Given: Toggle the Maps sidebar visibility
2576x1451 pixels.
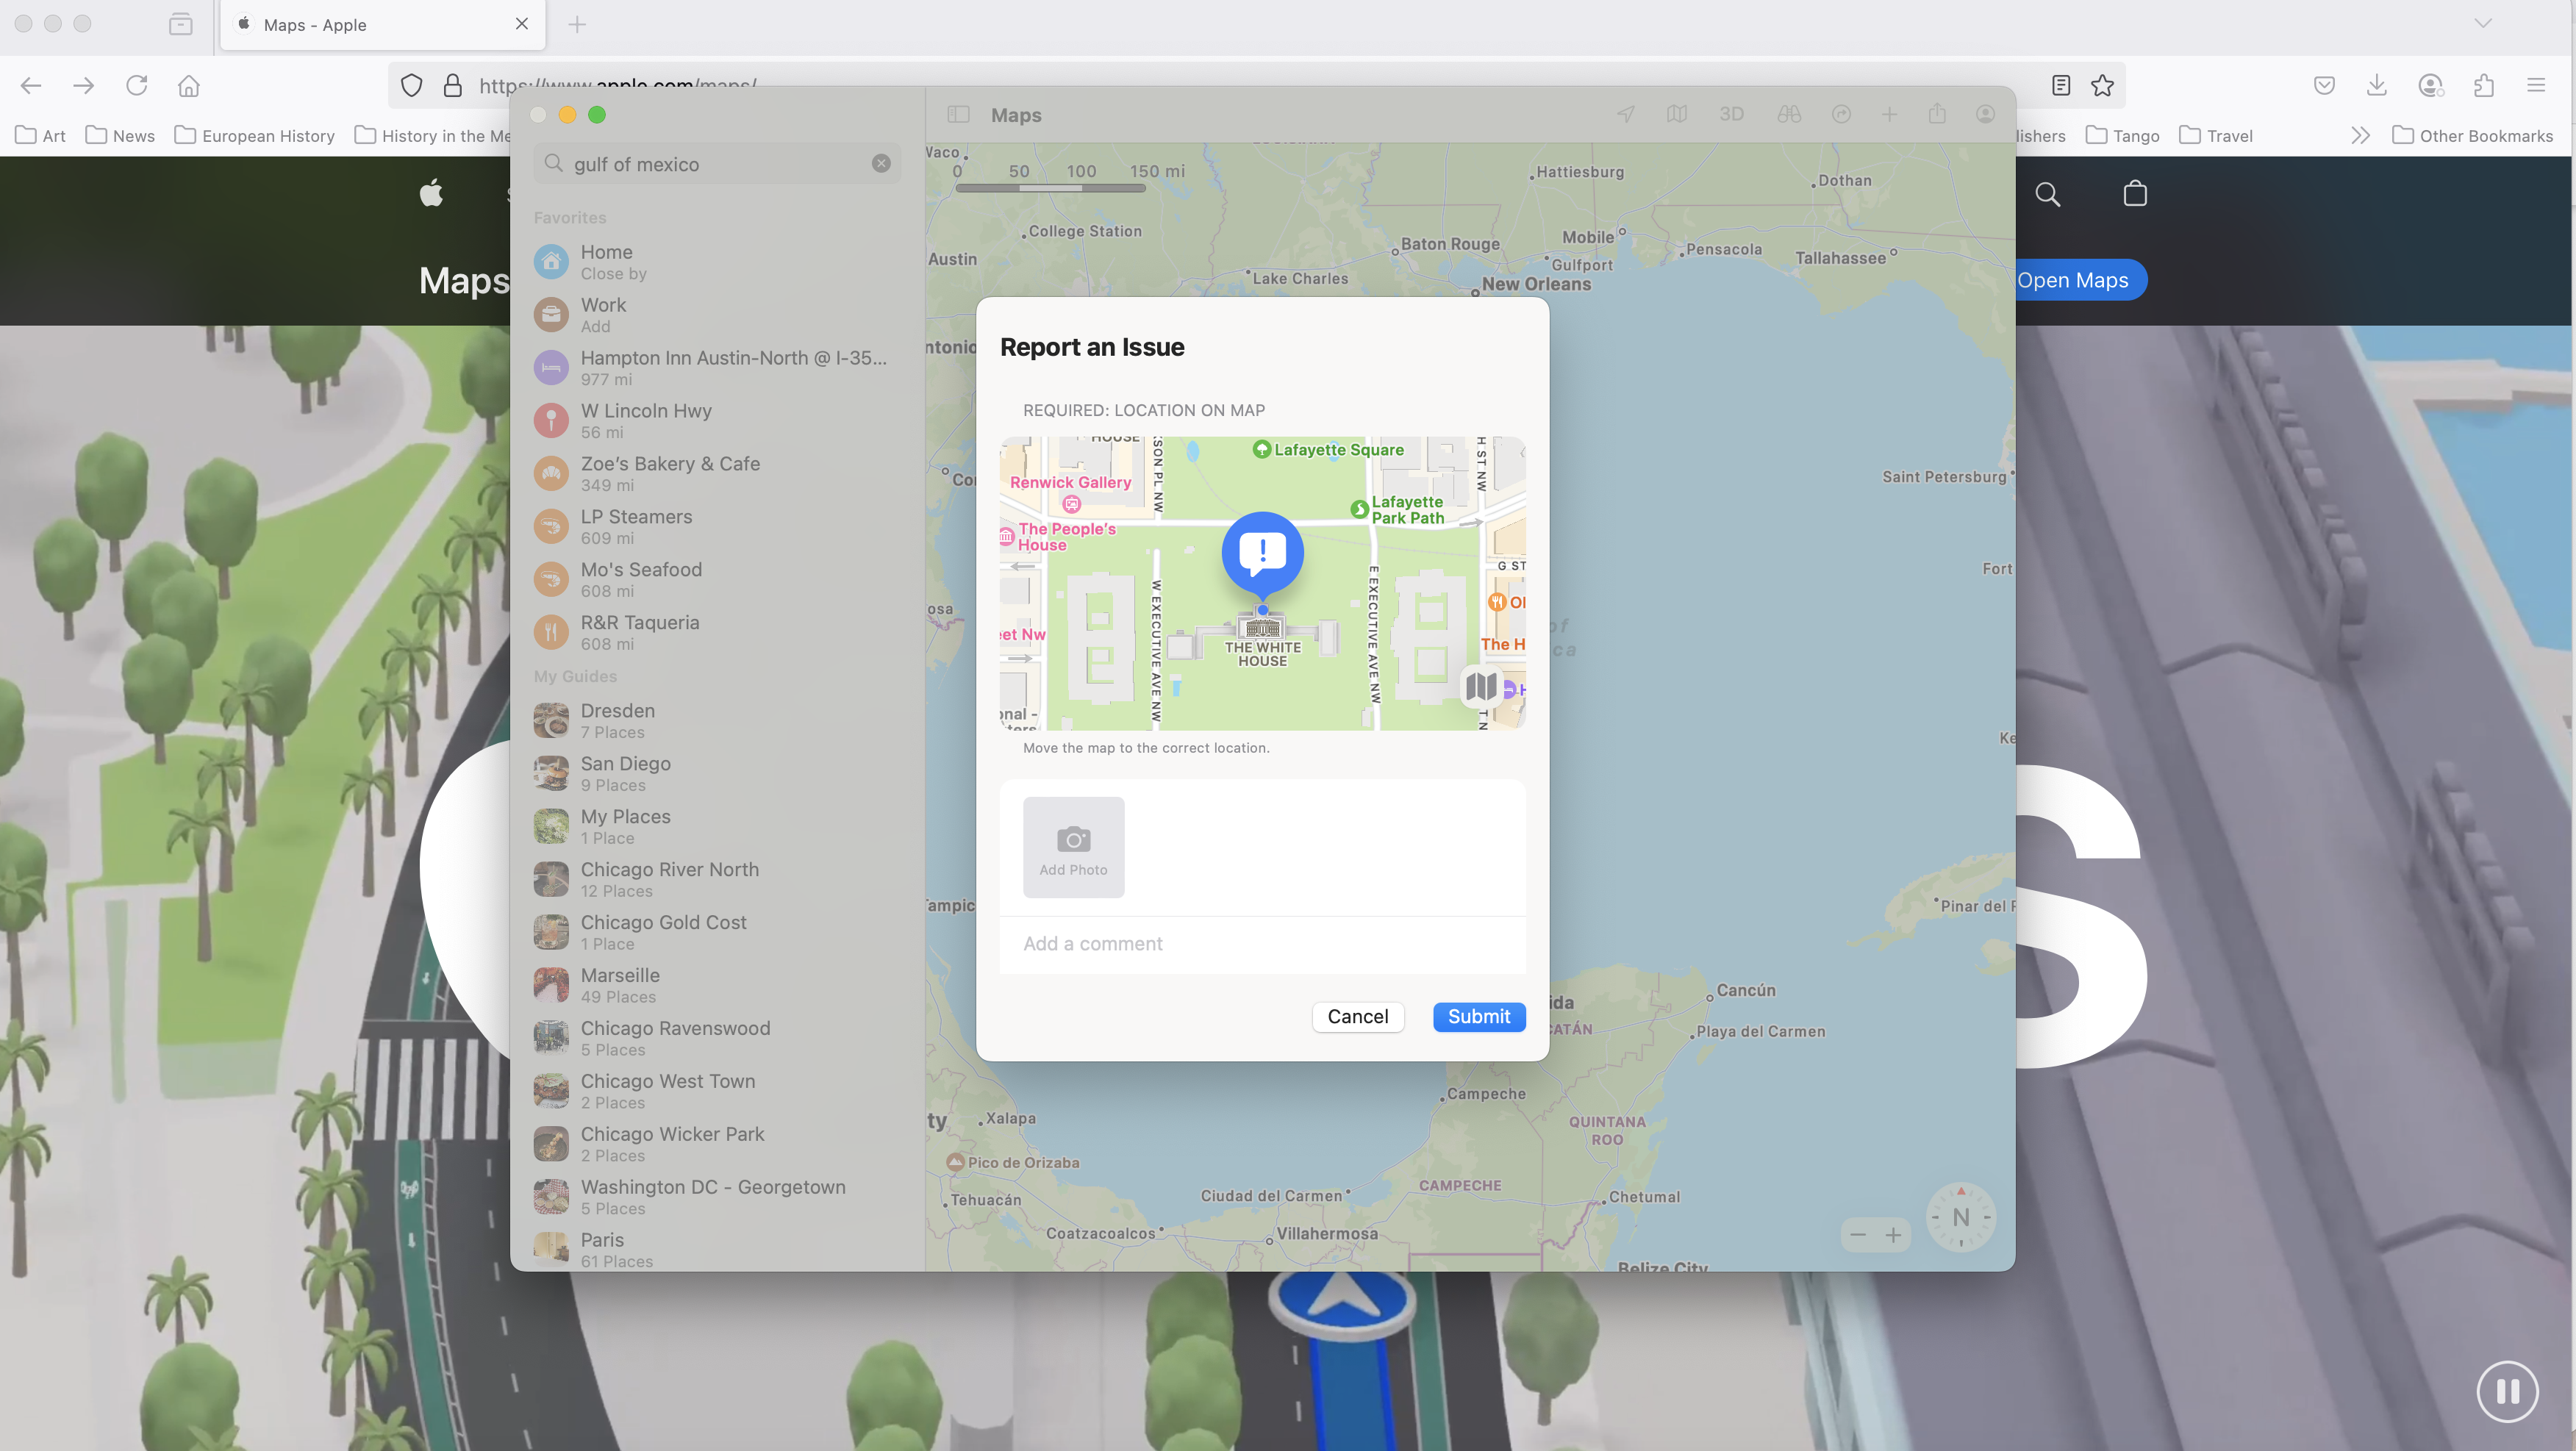Looking at the screenshot, I should click(958, 115).
